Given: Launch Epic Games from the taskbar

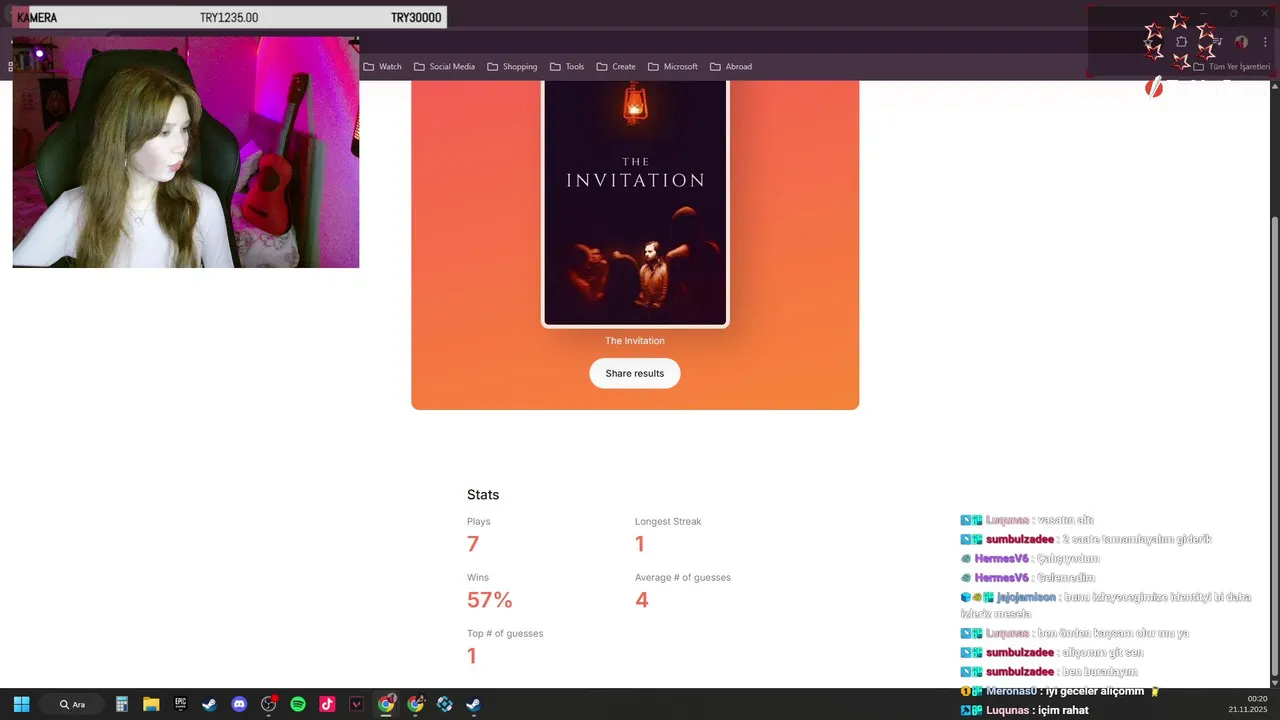Looking at the screenshot, I should pyautogui.click(x=180, y=704).
